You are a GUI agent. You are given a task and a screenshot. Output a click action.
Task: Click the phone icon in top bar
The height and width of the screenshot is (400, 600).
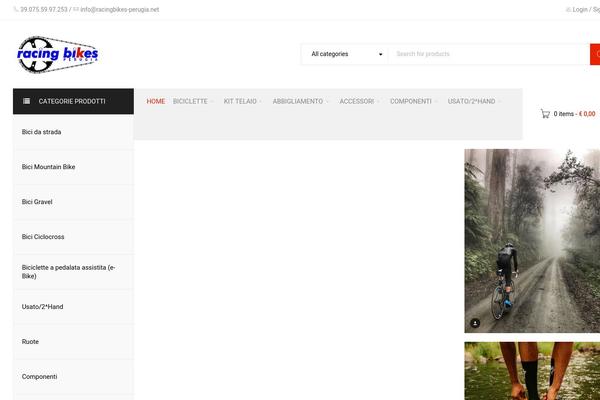coord(16,10)
